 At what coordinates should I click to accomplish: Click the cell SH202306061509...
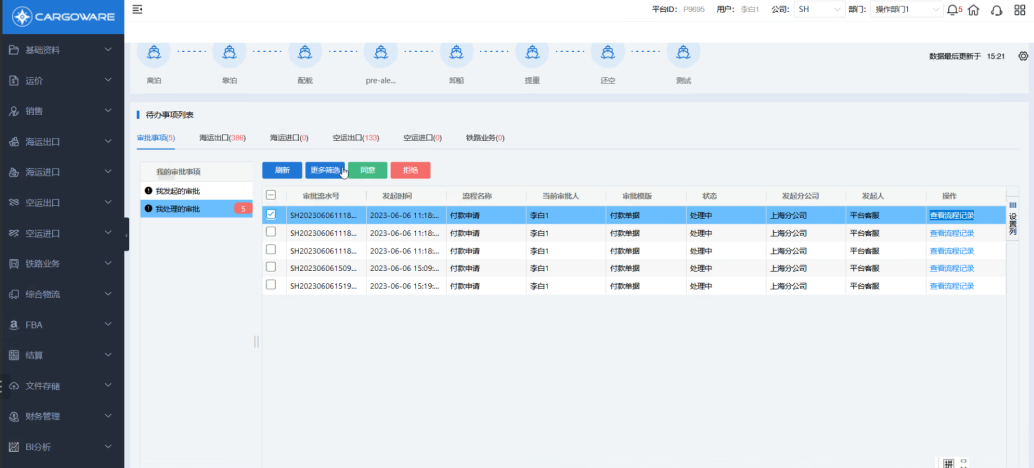326,268
